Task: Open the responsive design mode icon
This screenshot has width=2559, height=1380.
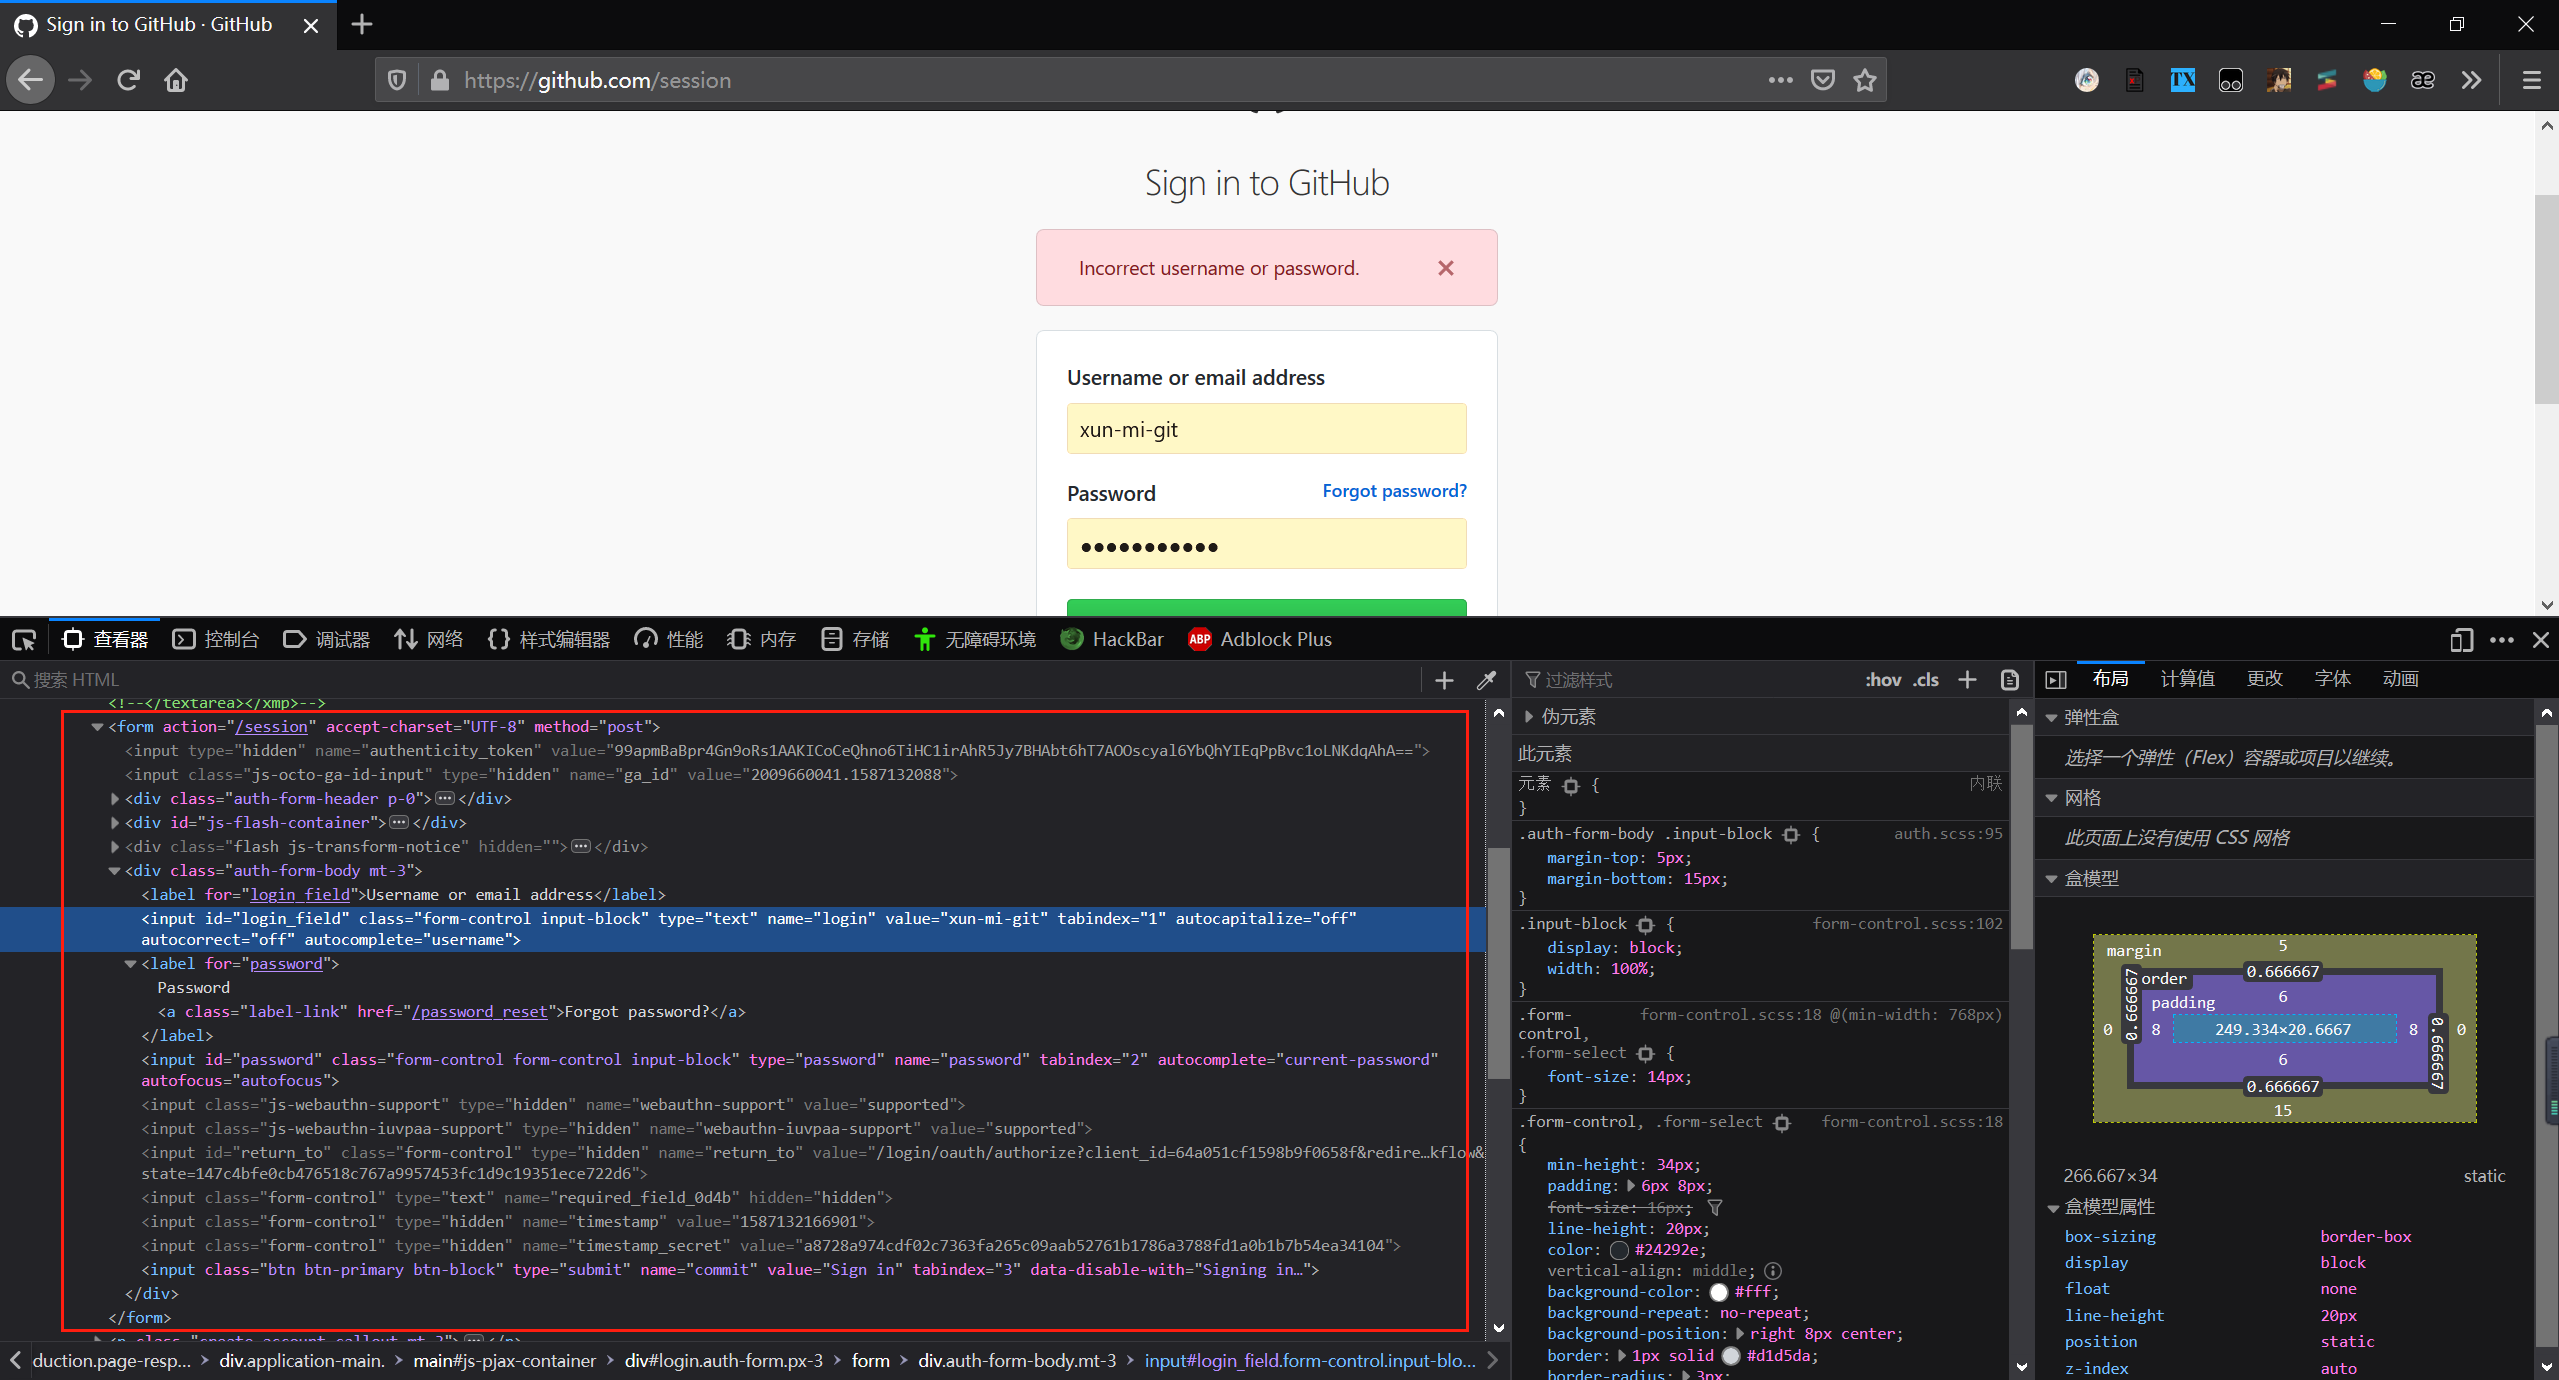Action: [2461, 640]
